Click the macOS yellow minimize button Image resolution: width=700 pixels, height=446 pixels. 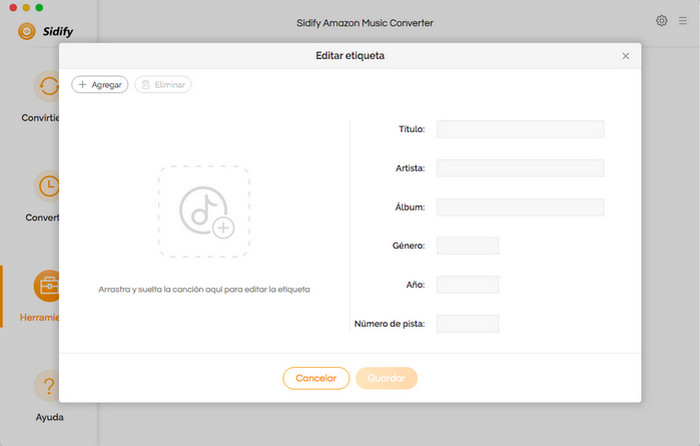26,7
